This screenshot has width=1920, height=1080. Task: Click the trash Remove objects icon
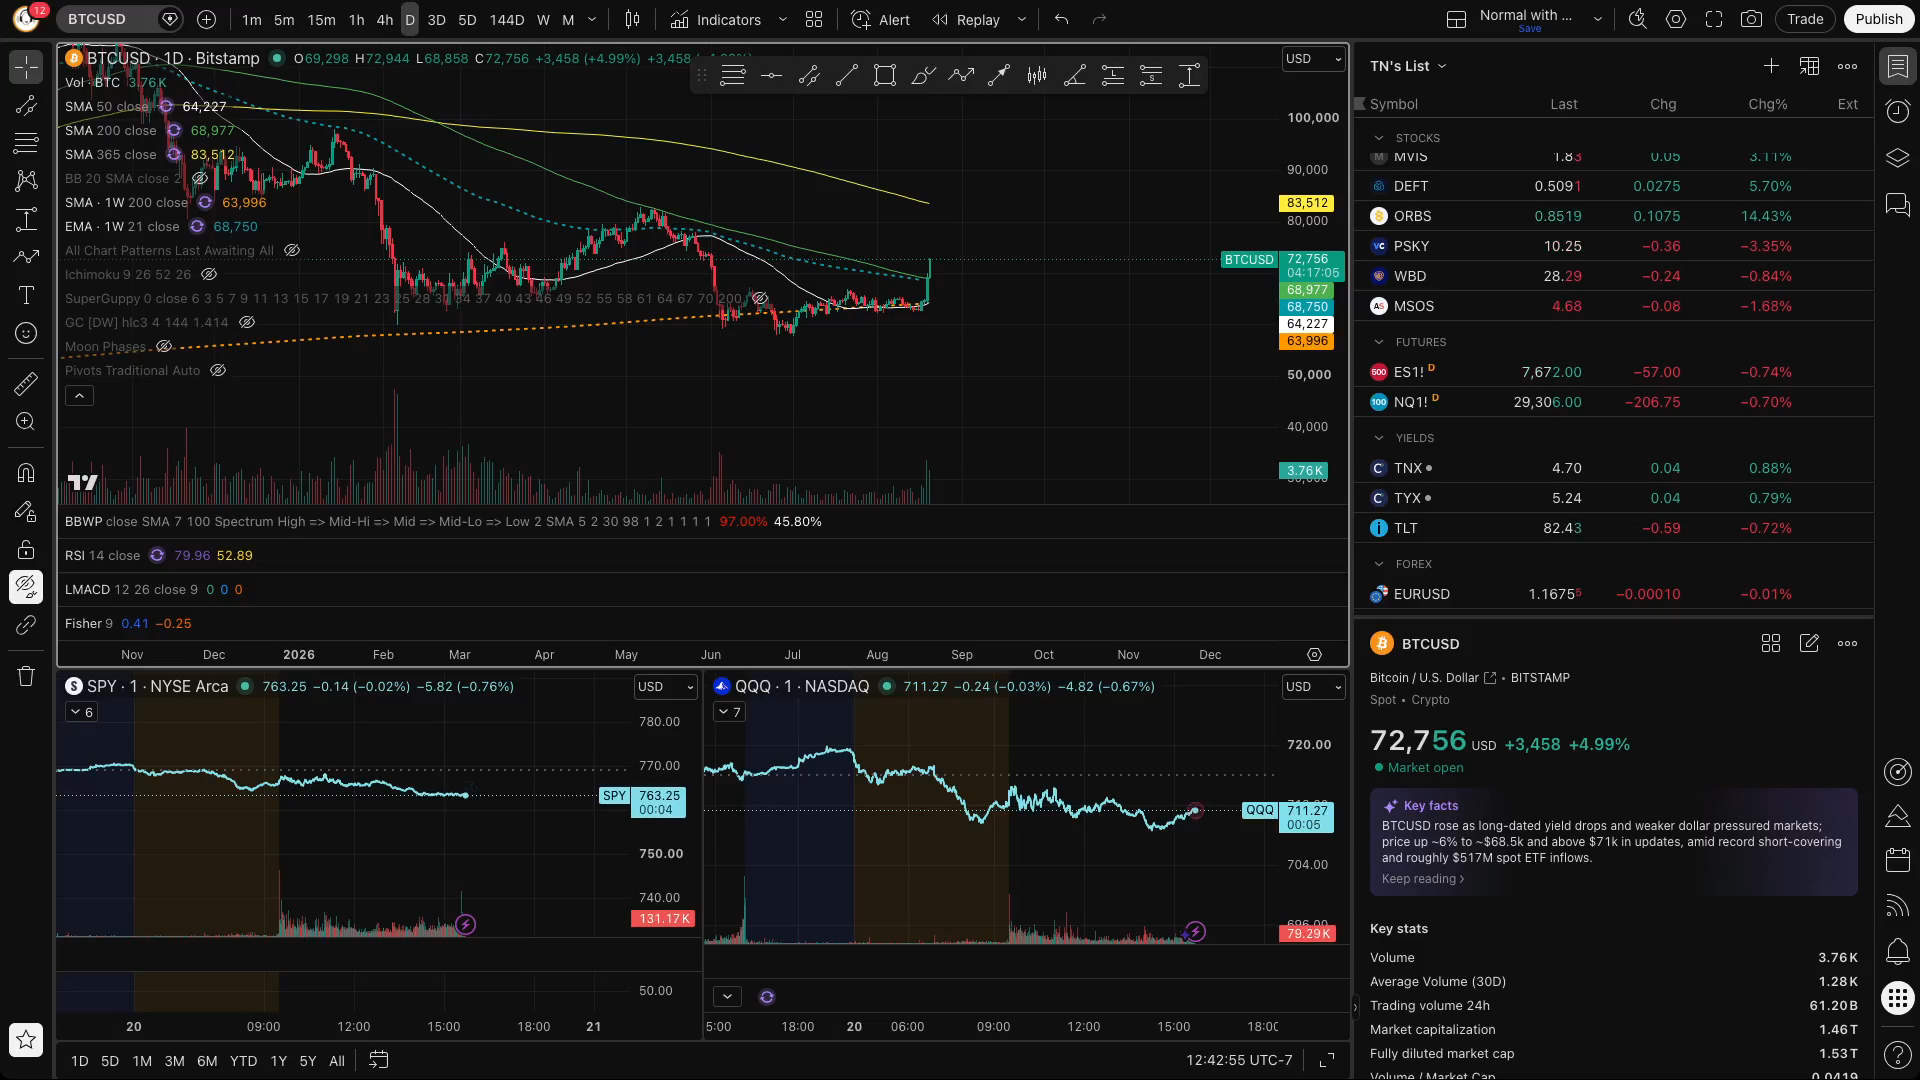(26, 676)
